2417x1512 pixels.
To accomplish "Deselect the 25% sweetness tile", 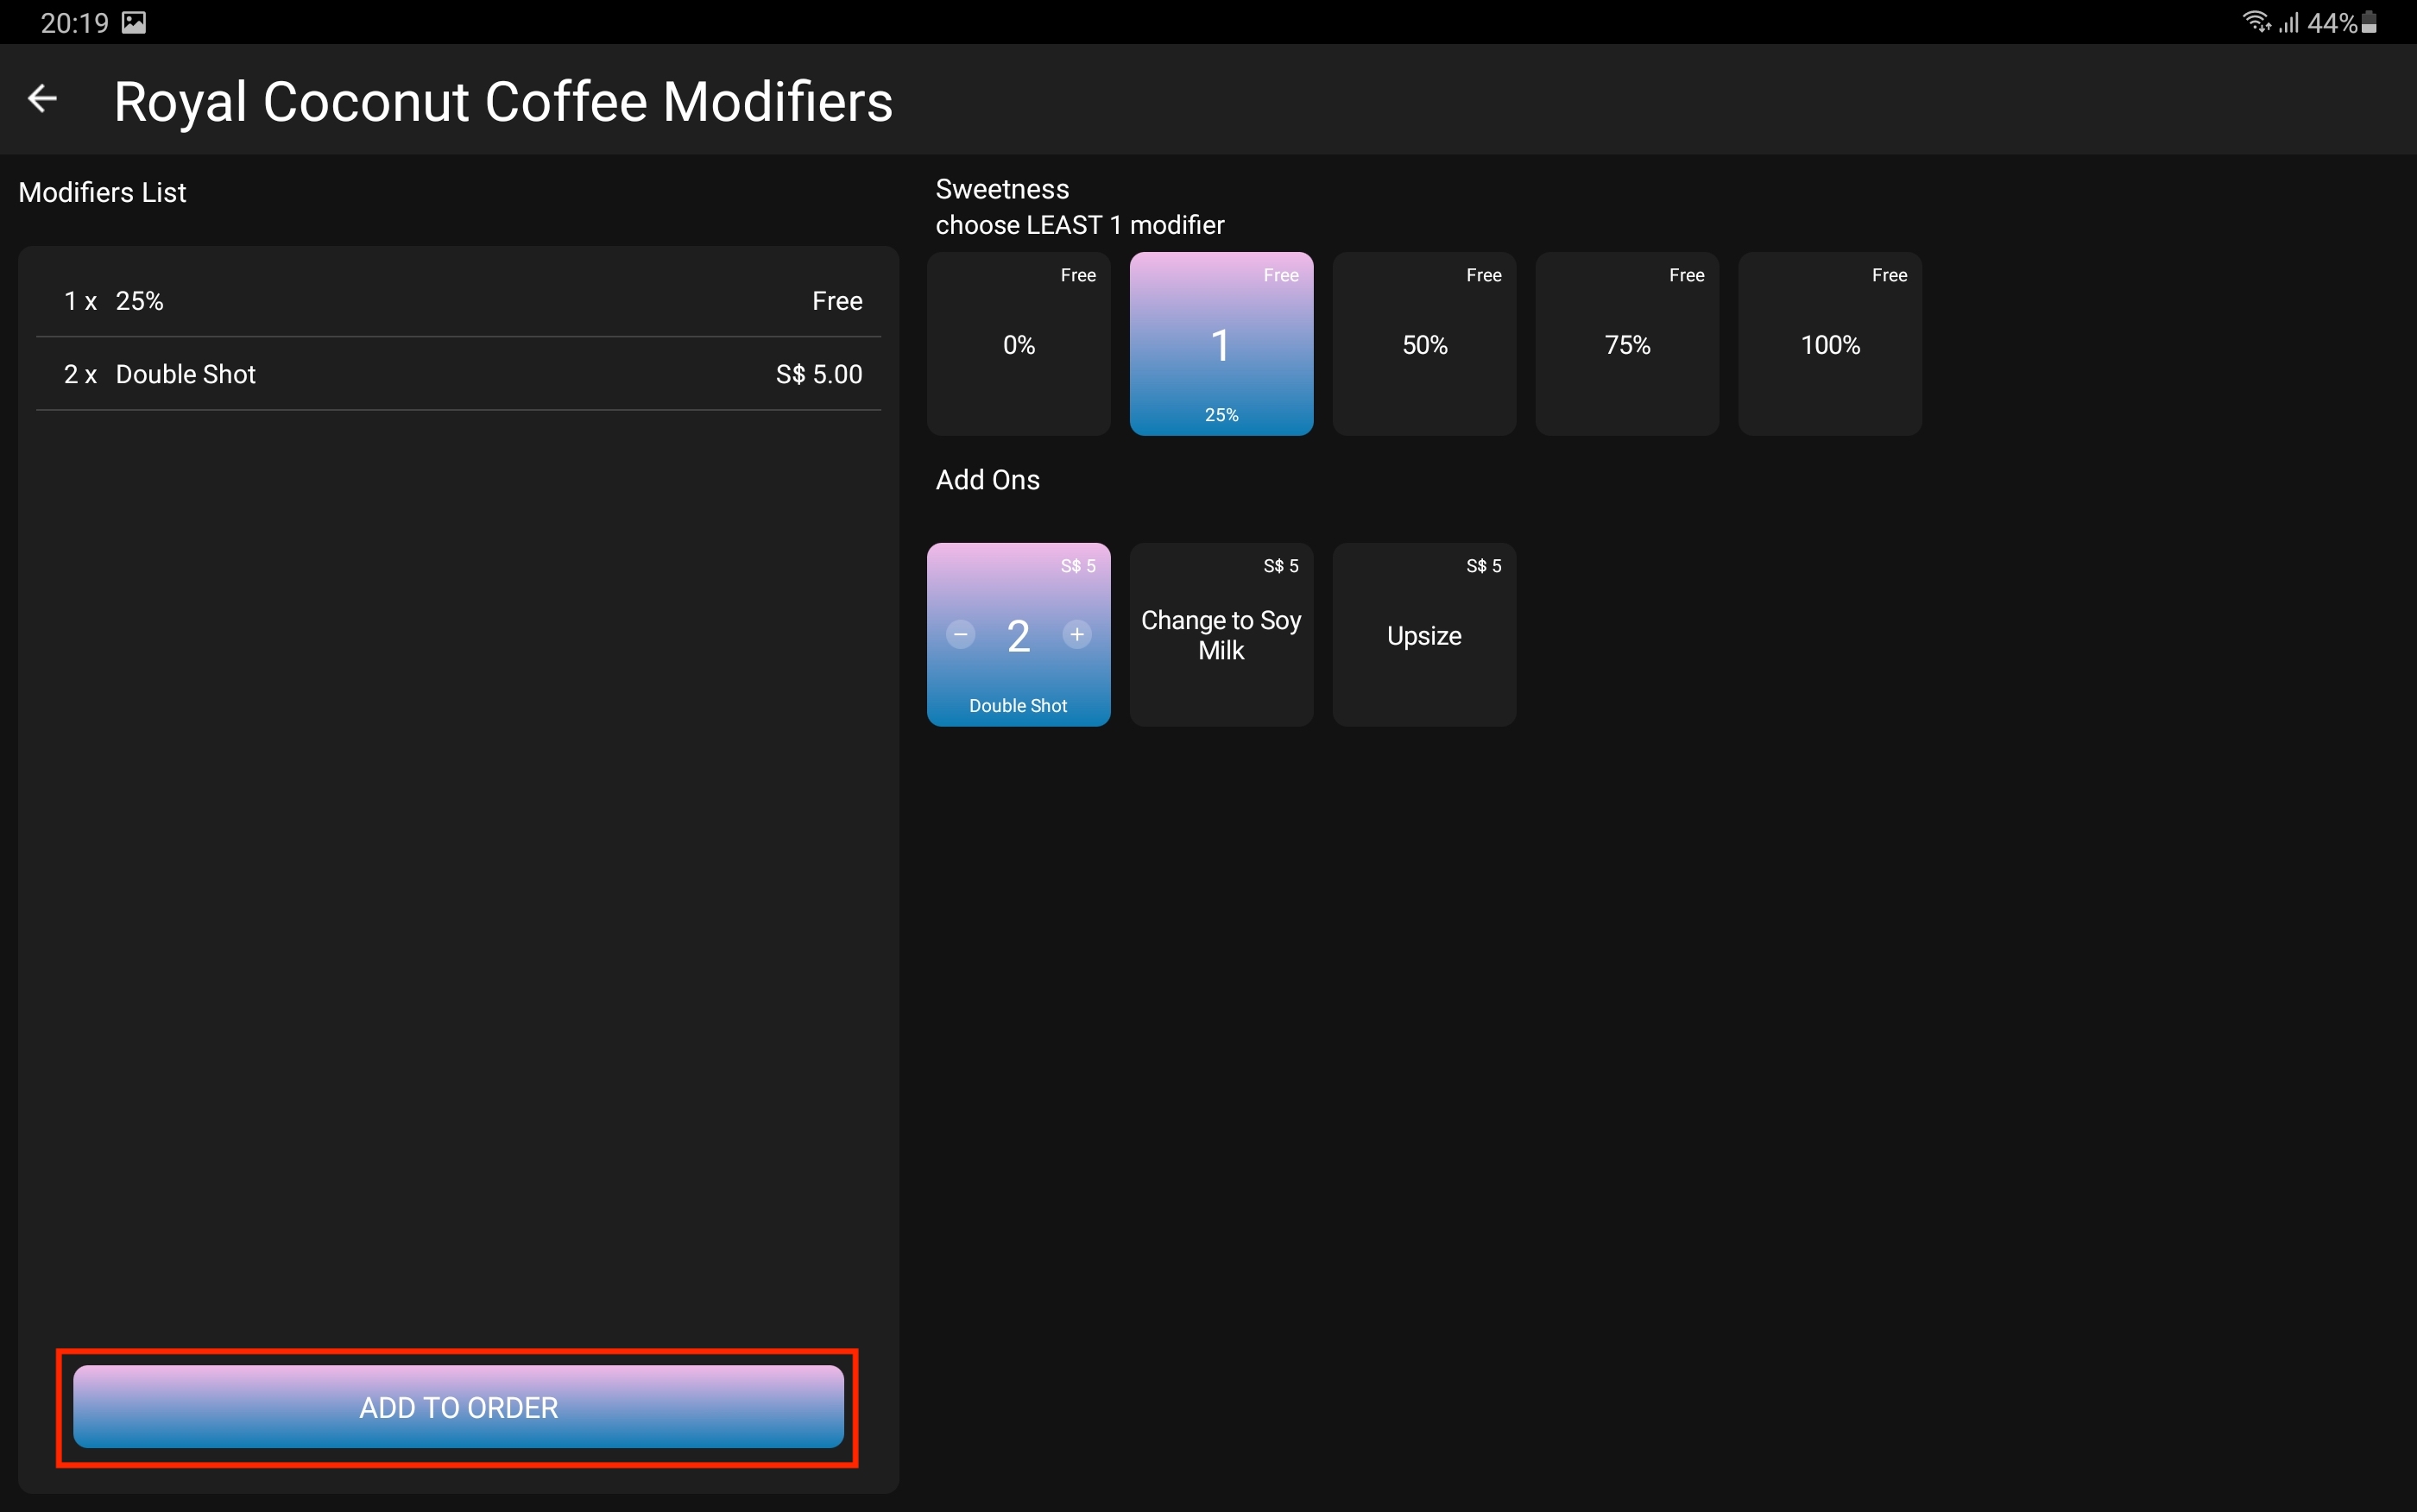I will (x=1221, y=344).
